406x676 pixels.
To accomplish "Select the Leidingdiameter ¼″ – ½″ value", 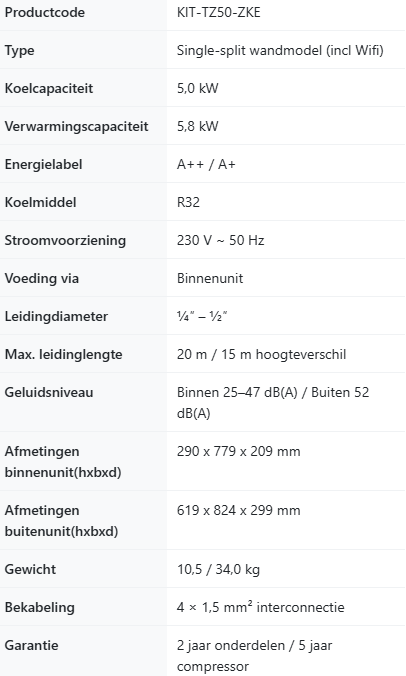I will [x=202, y=316].
